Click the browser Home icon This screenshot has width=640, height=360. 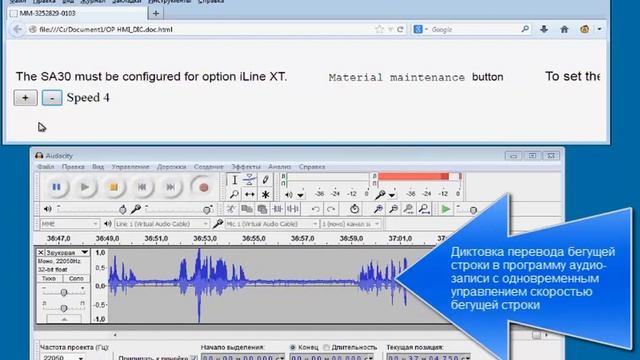tap(564, 29)
